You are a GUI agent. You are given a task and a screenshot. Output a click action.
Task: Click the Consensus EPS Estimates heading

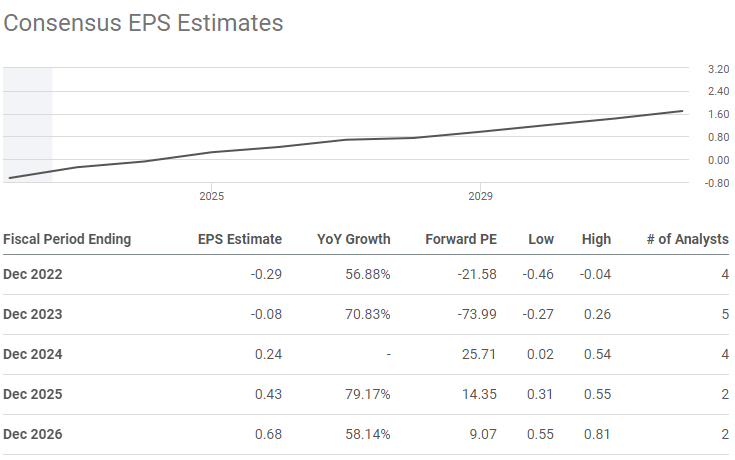(x=143, y=22)
